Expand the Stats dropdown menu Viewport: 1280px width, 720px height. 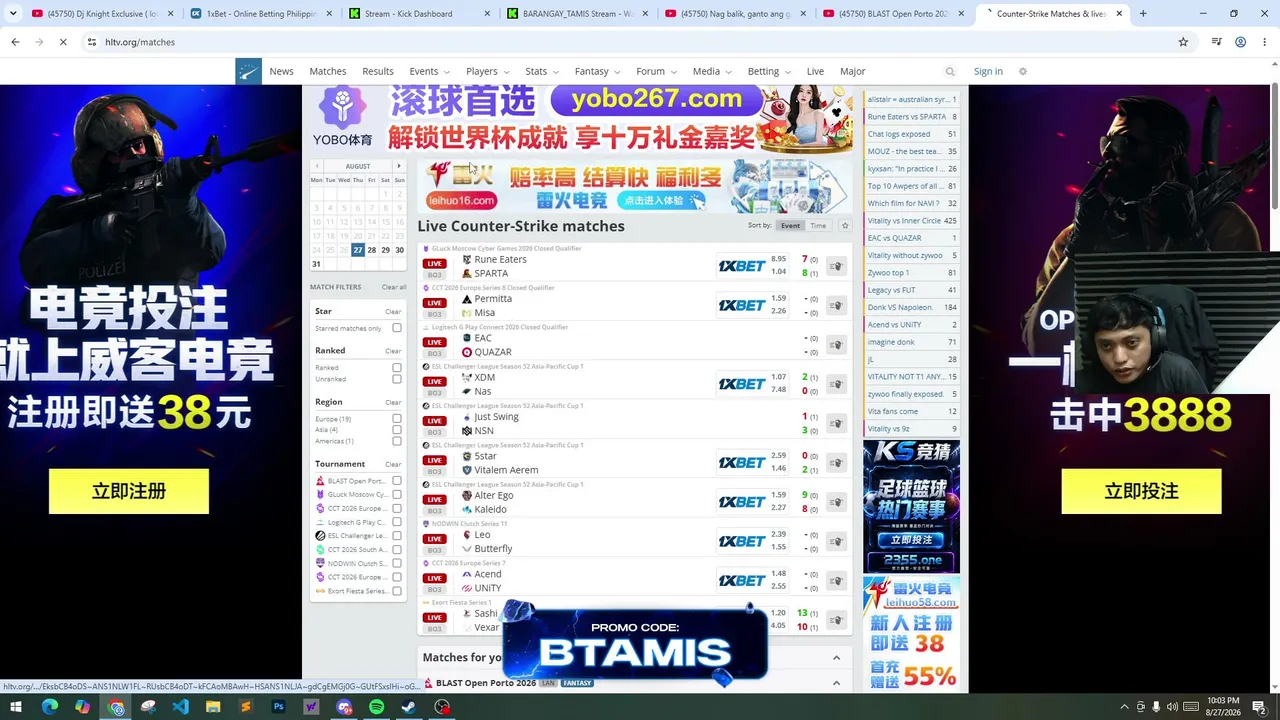click(x=542, y=71)
